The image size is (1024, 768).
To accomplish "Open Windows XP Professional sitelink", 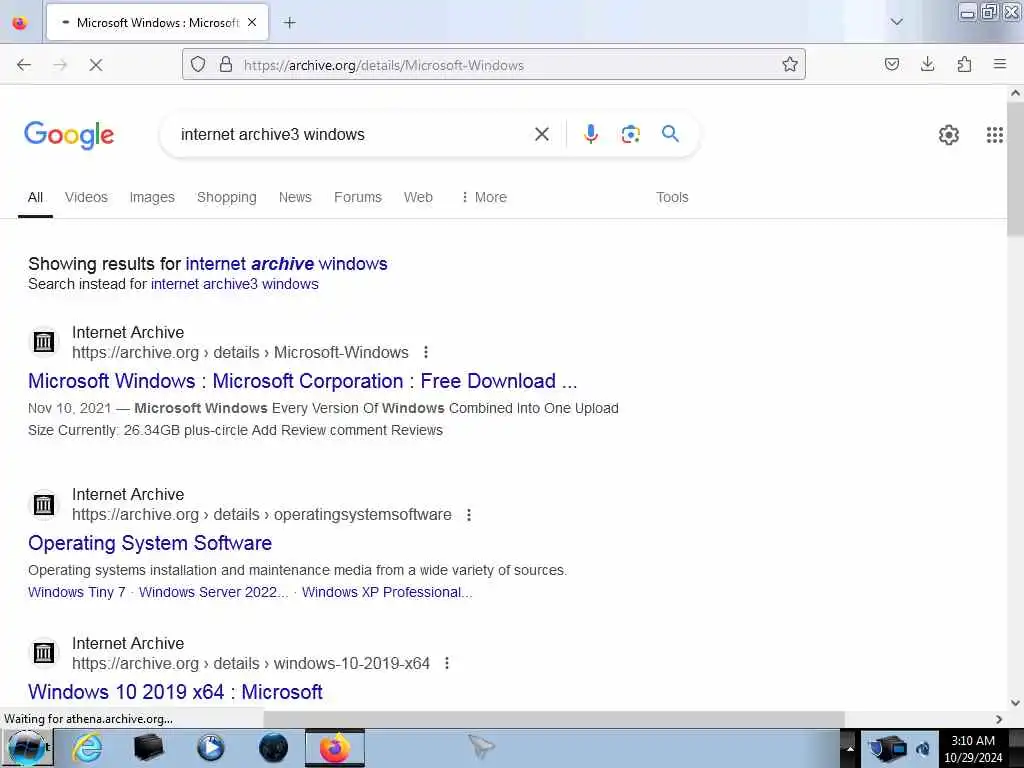I will click(x=387, y=592).
